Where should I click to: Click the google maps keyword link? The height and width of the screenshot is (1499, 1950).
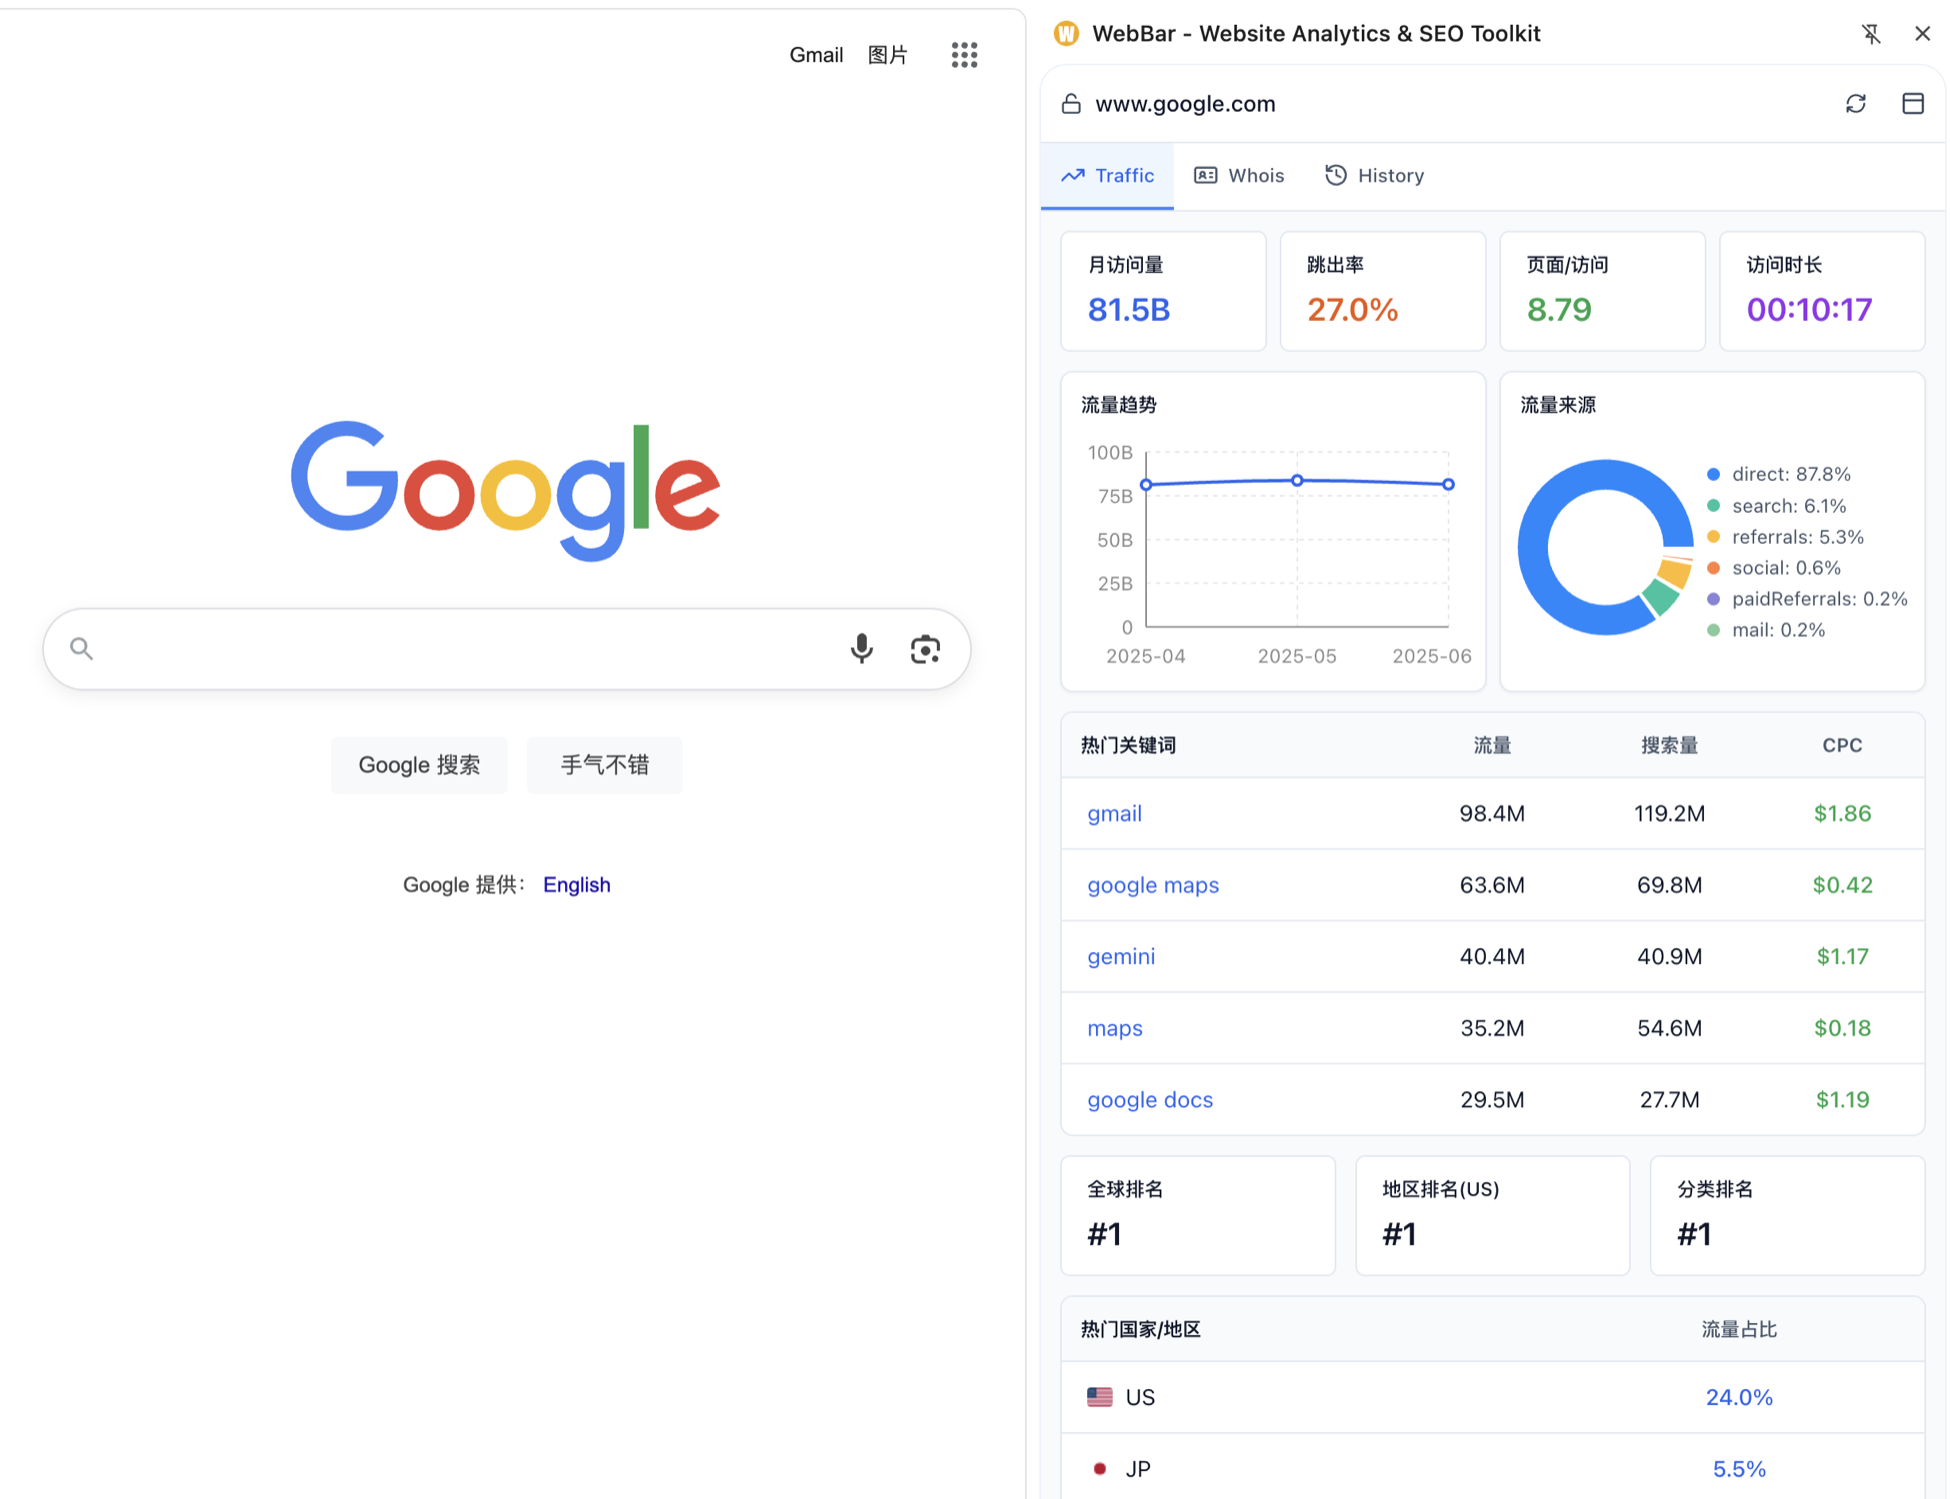(1152, 886)
